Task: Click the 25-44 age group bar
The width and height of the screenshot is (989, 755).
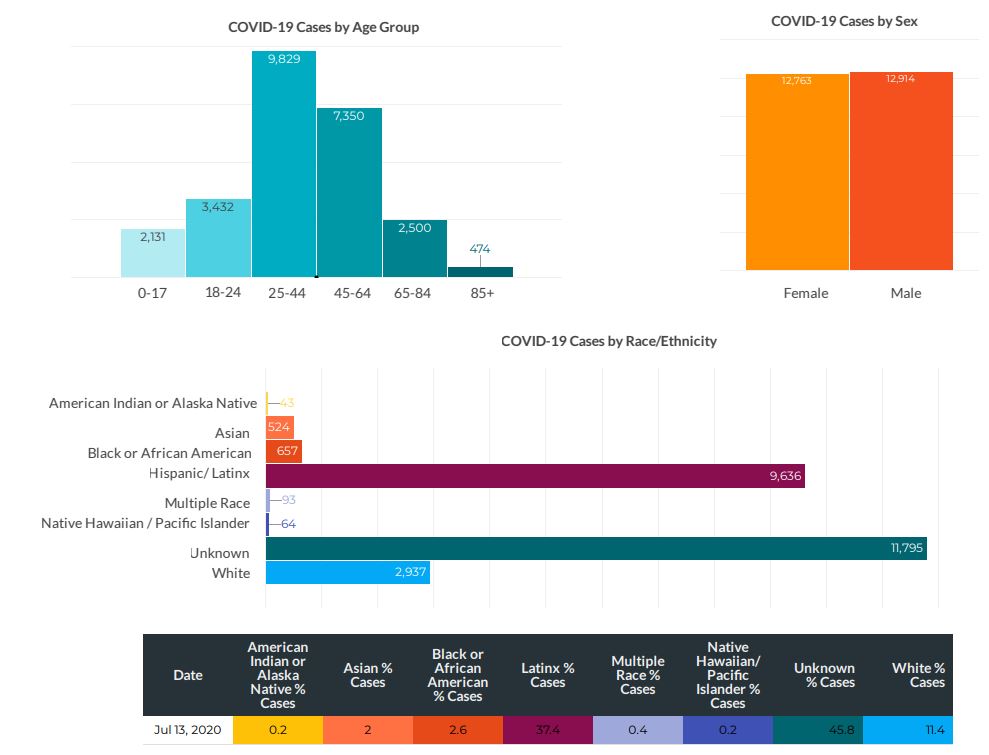Action: tap(284, 165)
